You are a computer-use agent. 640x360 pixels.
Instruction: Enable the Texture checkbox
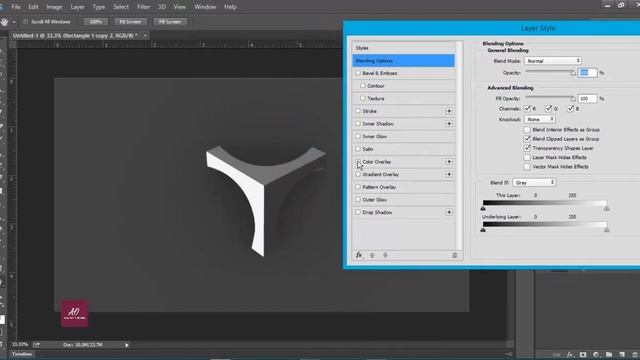[x=362, y=98]
